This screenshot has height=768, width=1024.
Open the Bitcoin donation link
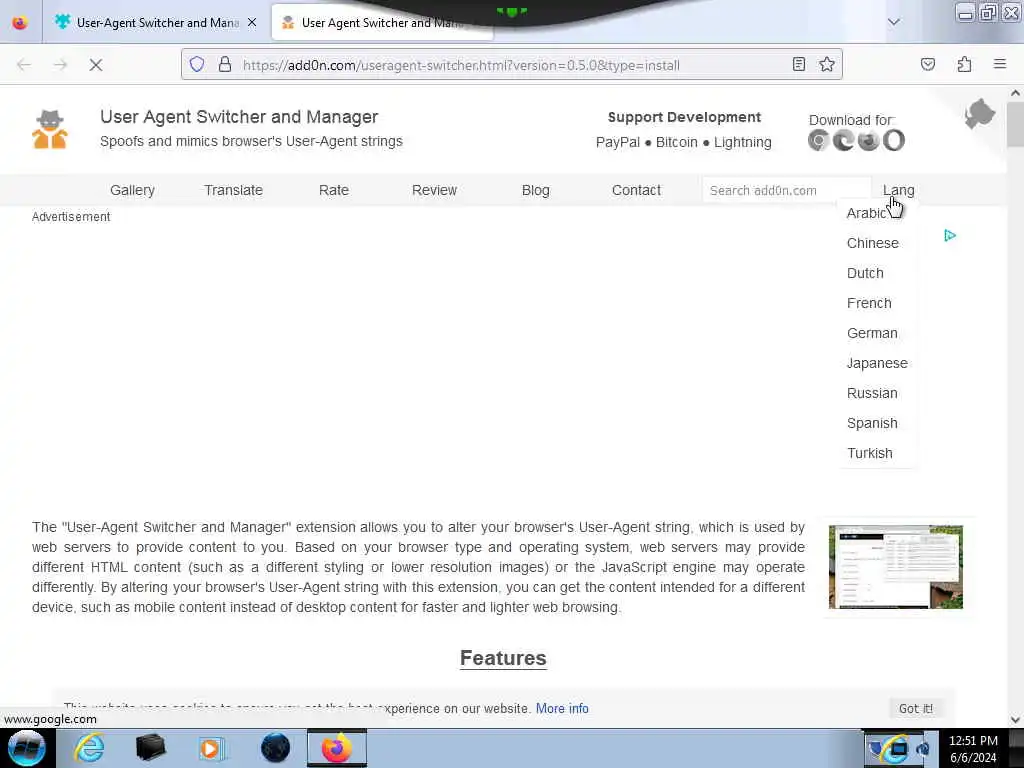(x=677, y=142)
